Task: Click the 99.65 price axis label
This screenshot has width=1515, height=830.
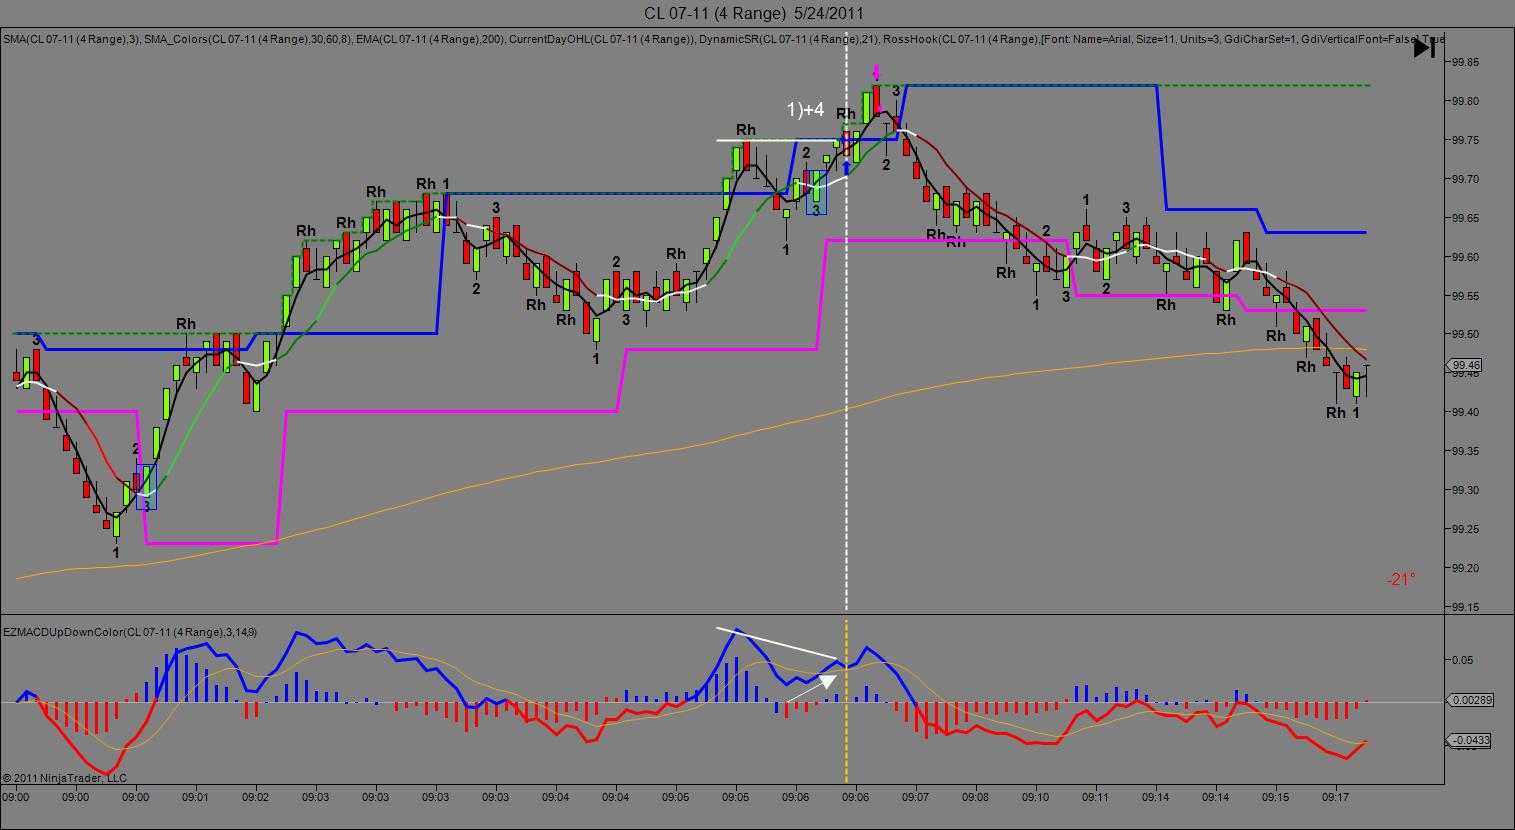Action: coord(1466,218)
